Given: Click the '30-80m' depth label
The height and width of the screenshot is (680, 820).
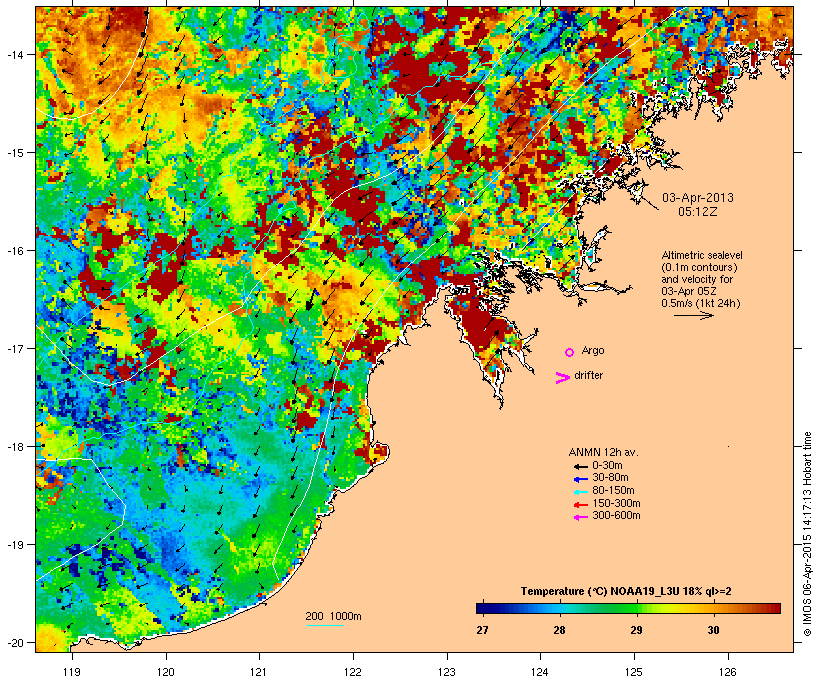Looking at the screenshot, I should [x=610, y=478].
